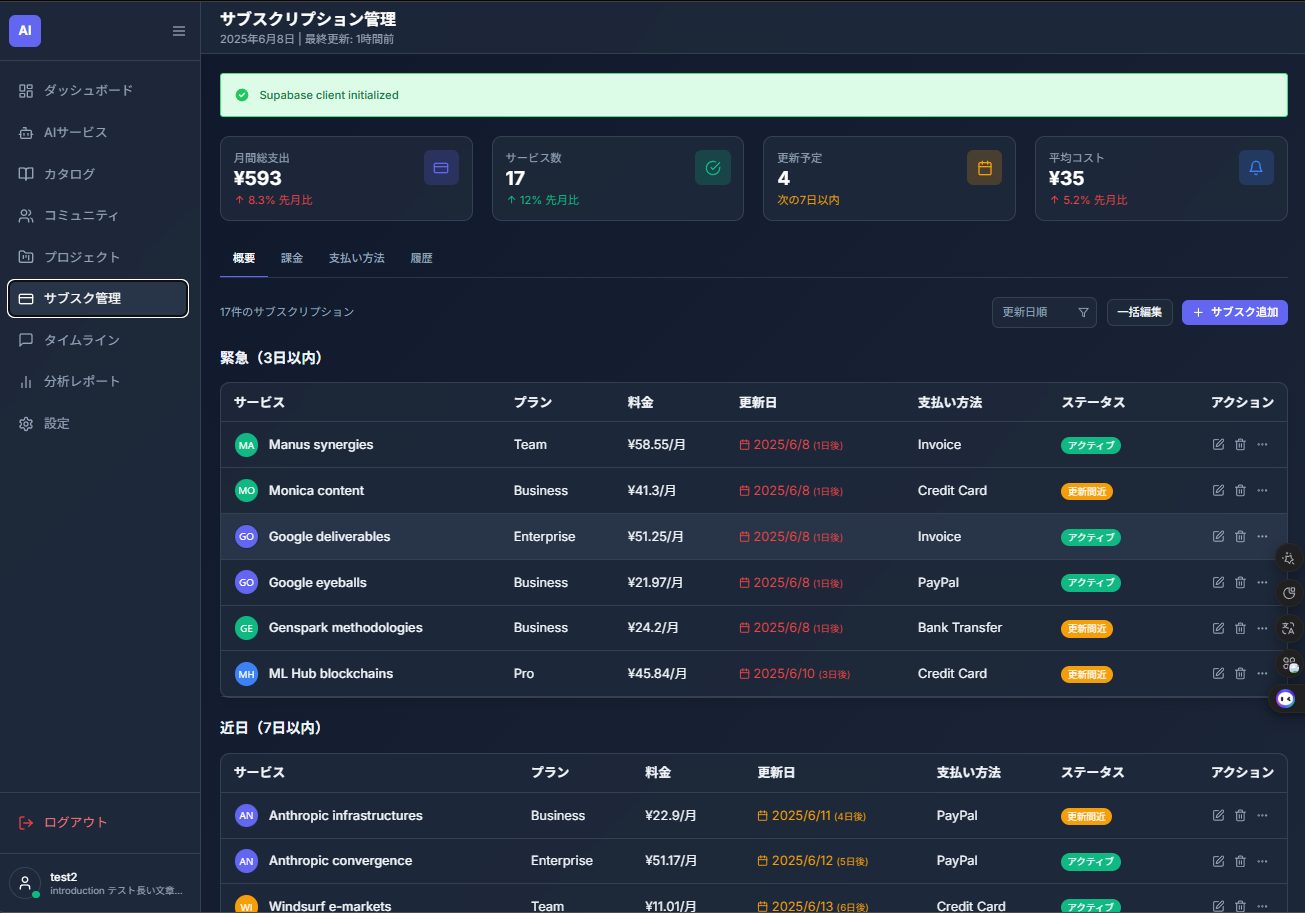Expand three-dot menu for Anthropic convergence

pyautogui.click(x=1262, y=861)
